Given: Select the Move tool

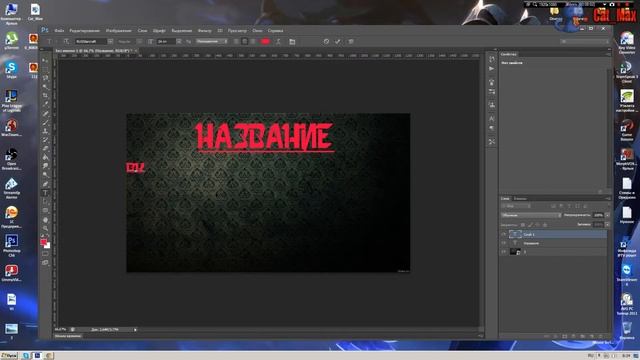Looking at the screenshot, I should click(45, 60).
